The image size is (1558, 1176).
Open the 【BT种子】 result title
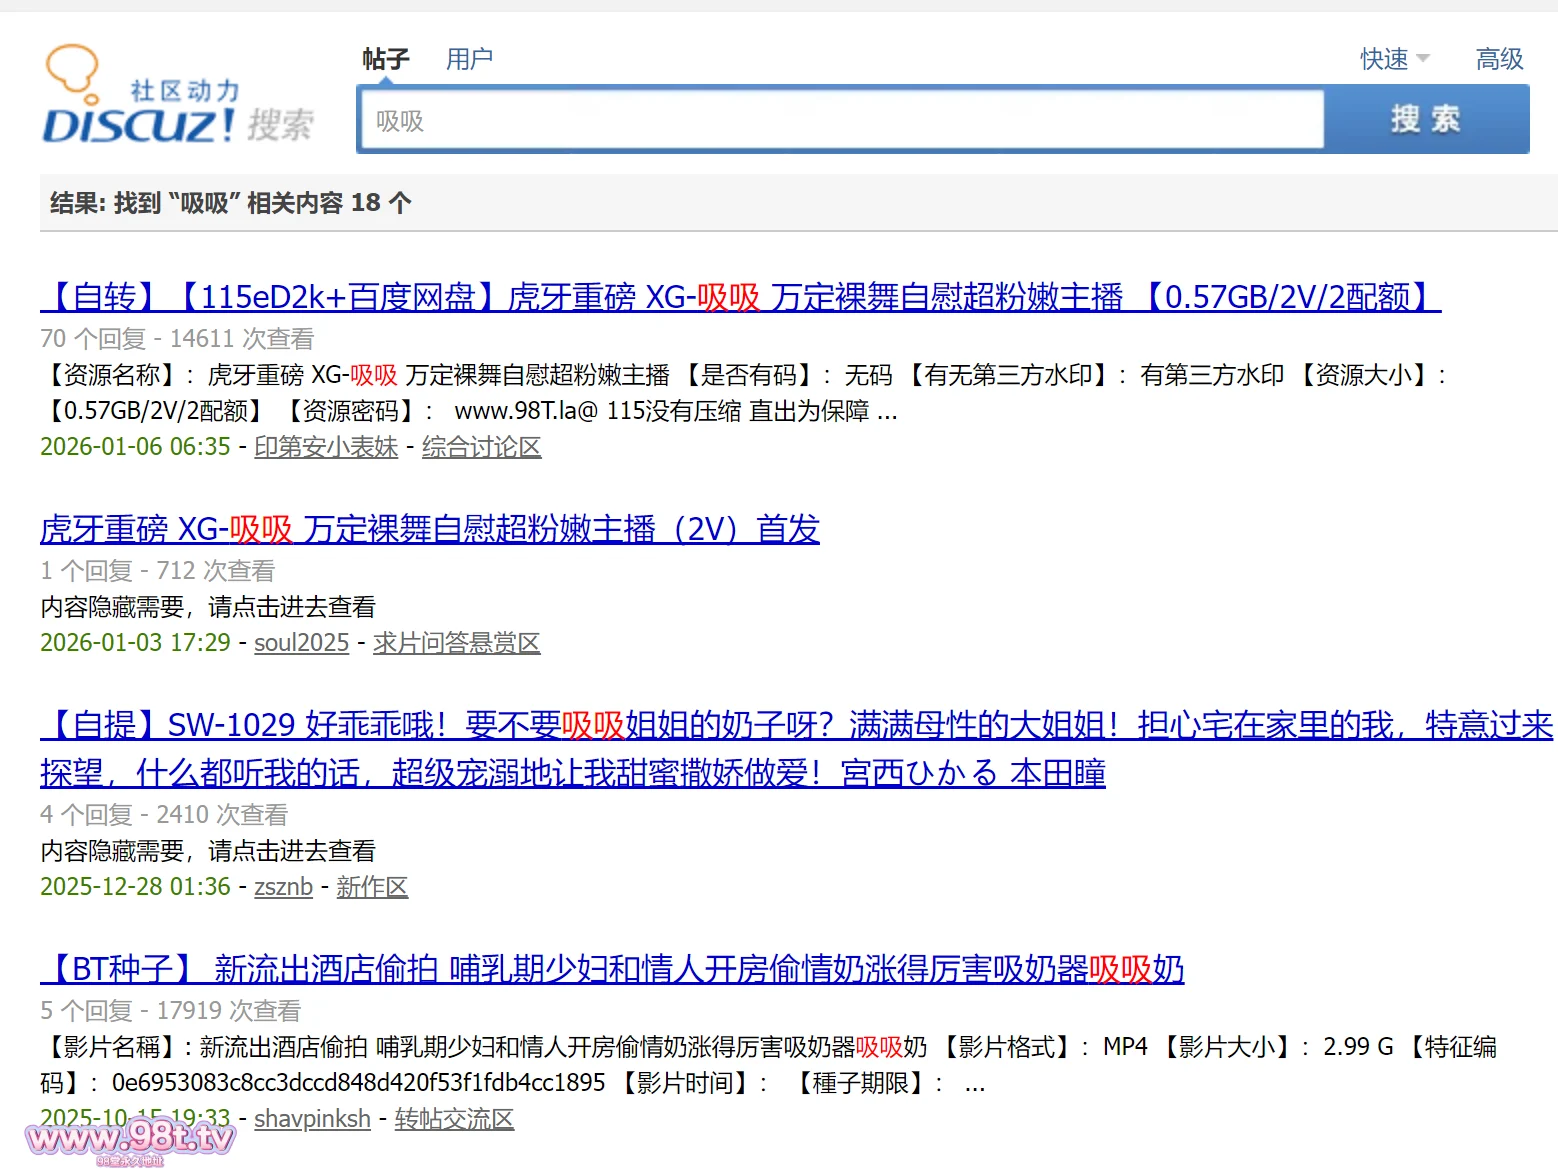[x=612, y=969]
